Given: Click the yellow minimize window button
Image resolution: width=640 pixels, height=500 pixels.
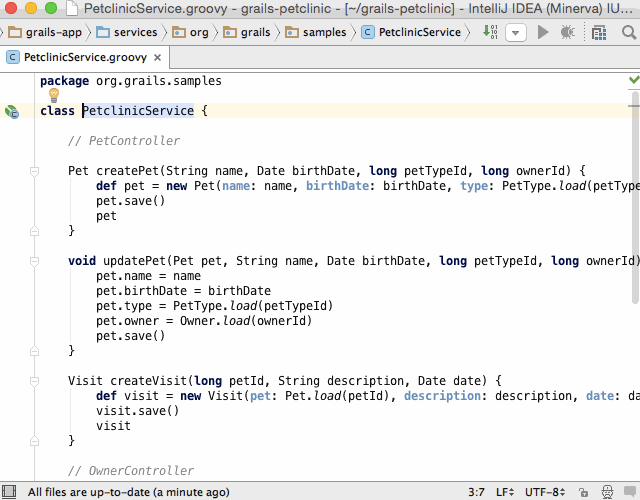Looking at the screenshot, I should tap(31, 7).
